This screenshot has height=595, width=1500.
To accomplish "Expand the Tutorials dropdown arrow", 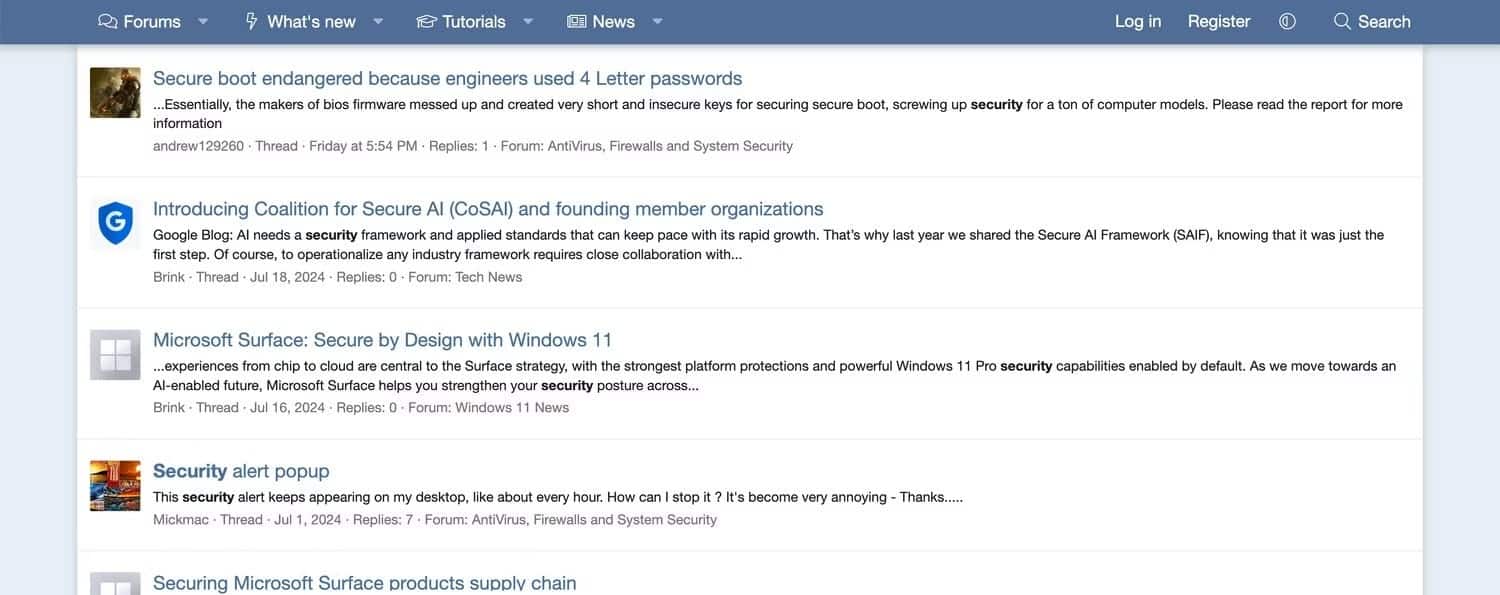I will (x=528, y=21).
